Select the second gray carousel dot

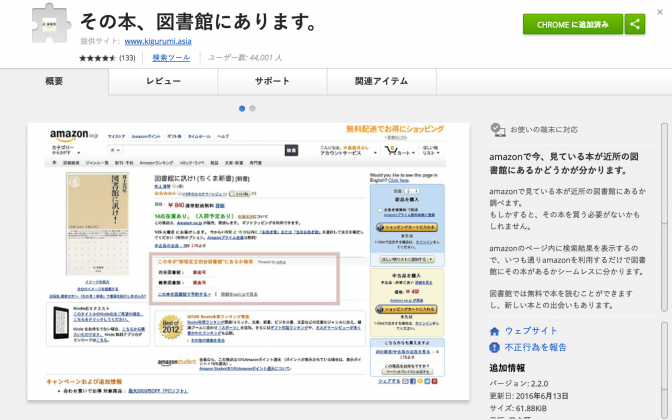pos(252,109)
